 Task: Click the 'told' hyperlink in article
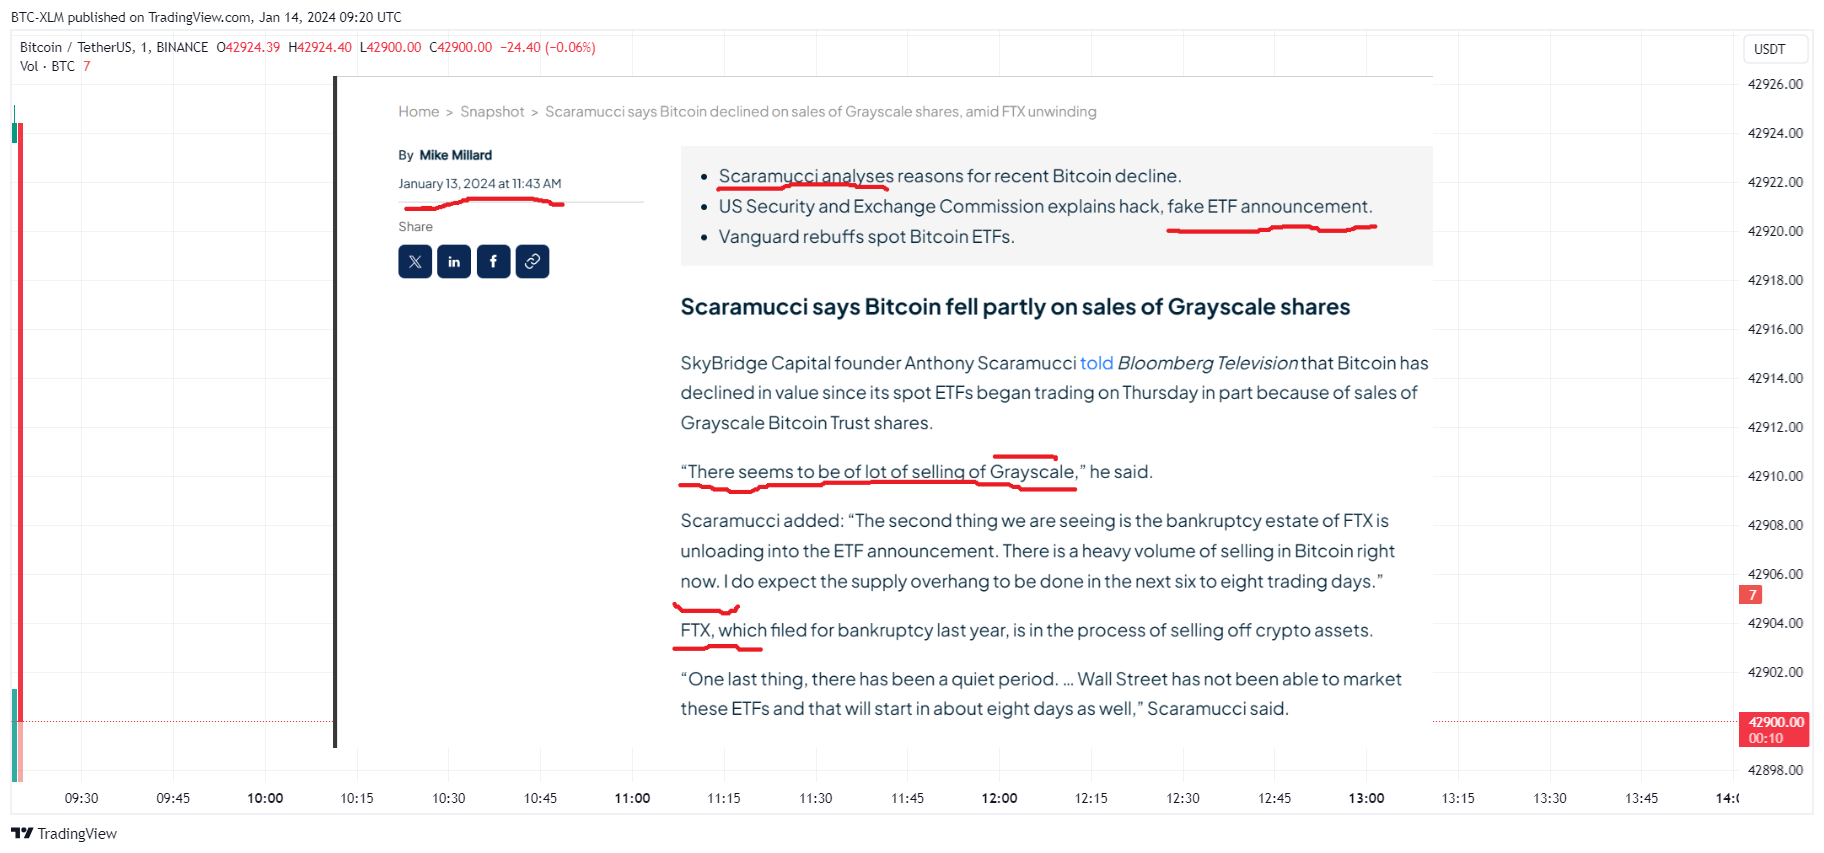pos(1096,363)
